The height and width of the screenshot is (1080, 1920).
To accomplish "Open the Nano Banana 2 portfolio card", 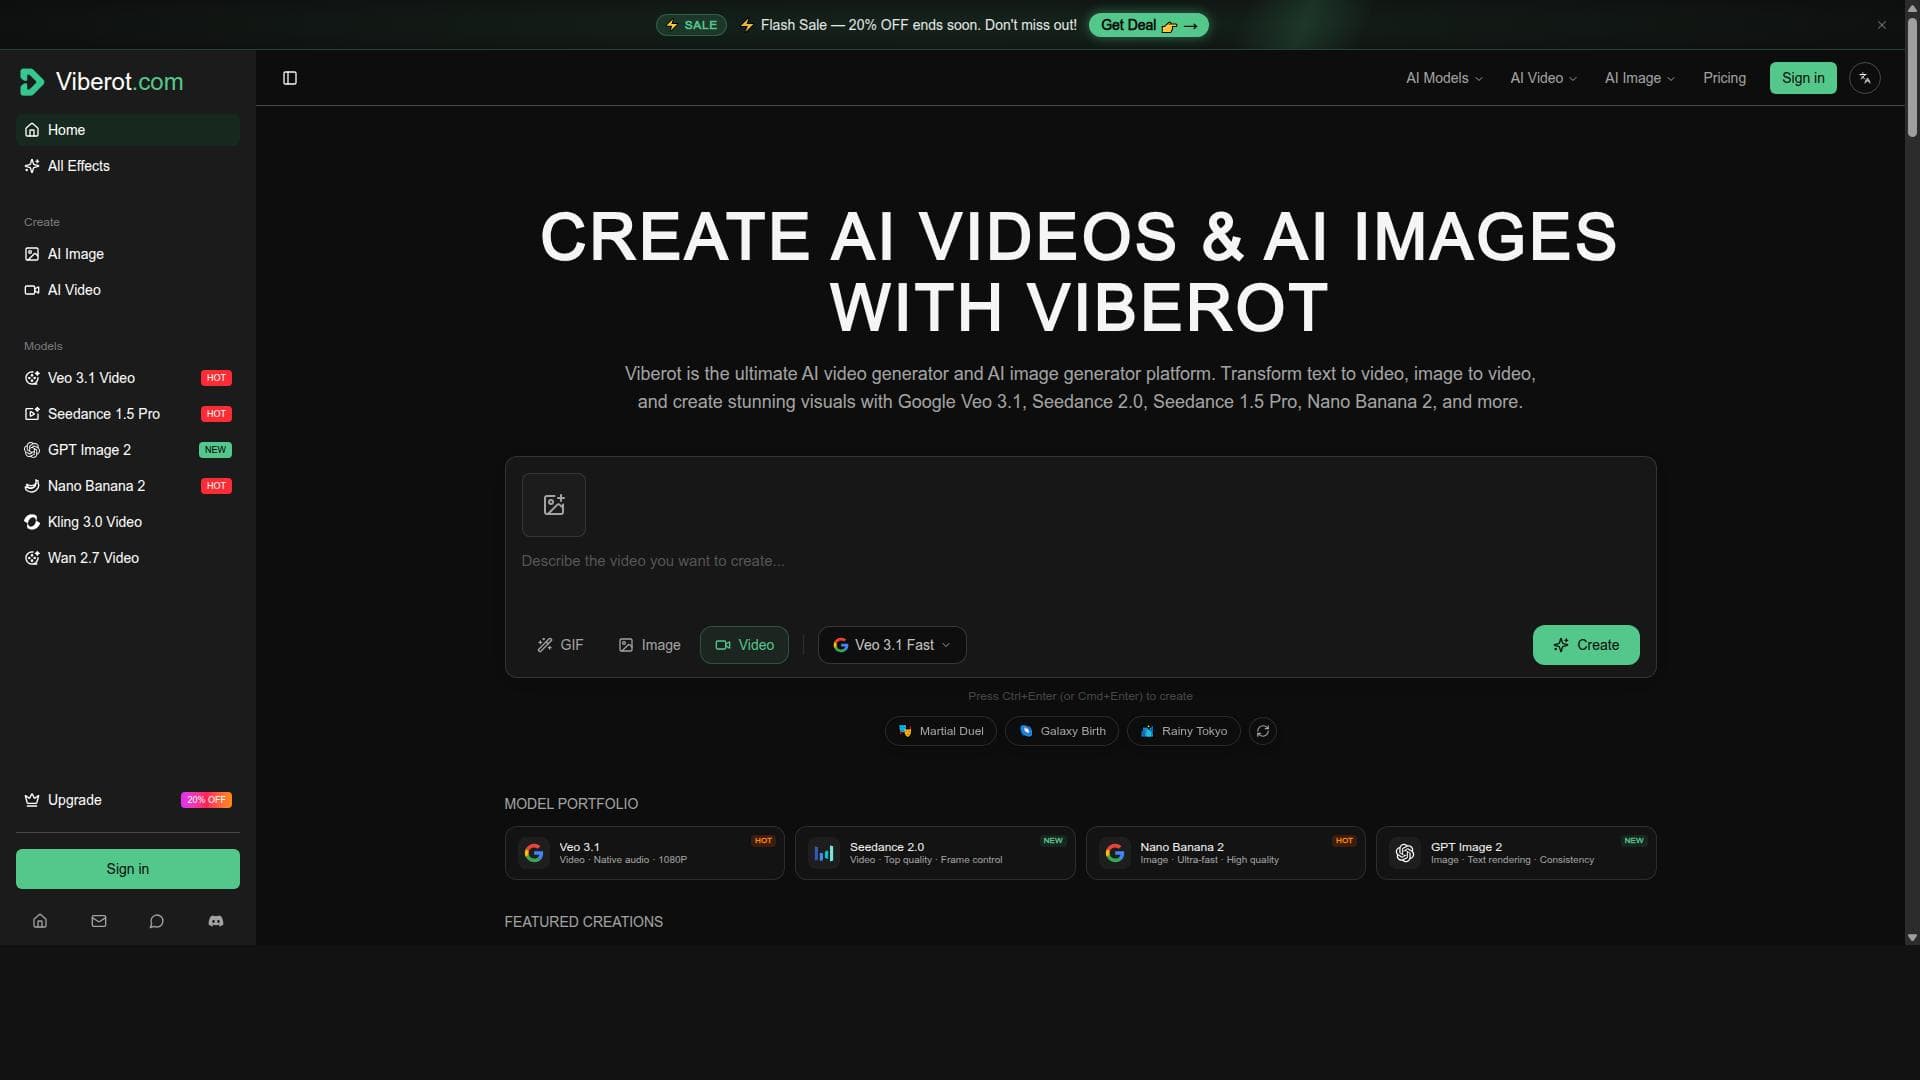I will [x=1226, y=853].
